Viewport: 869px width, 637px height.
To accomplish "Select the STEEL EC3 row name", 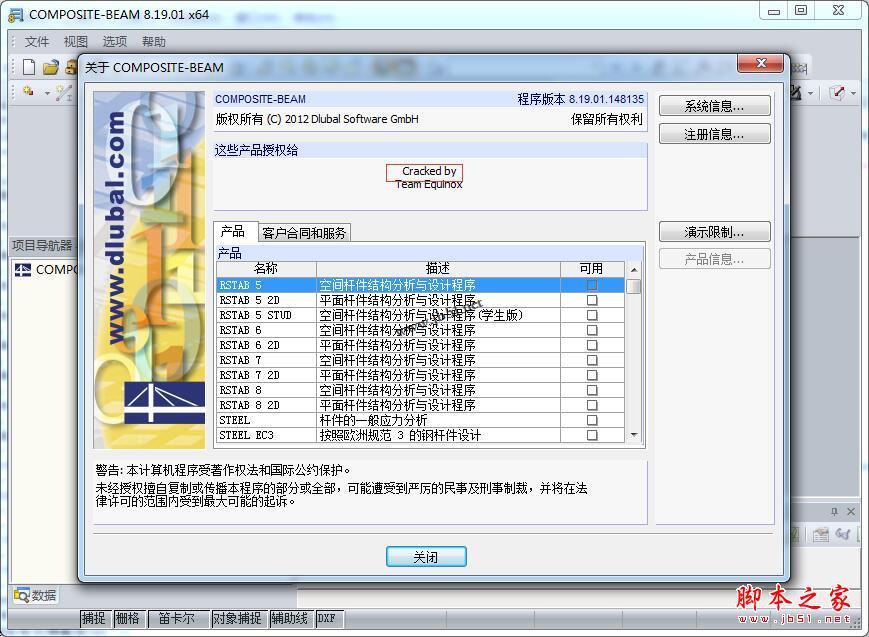I will click(247, 435).
